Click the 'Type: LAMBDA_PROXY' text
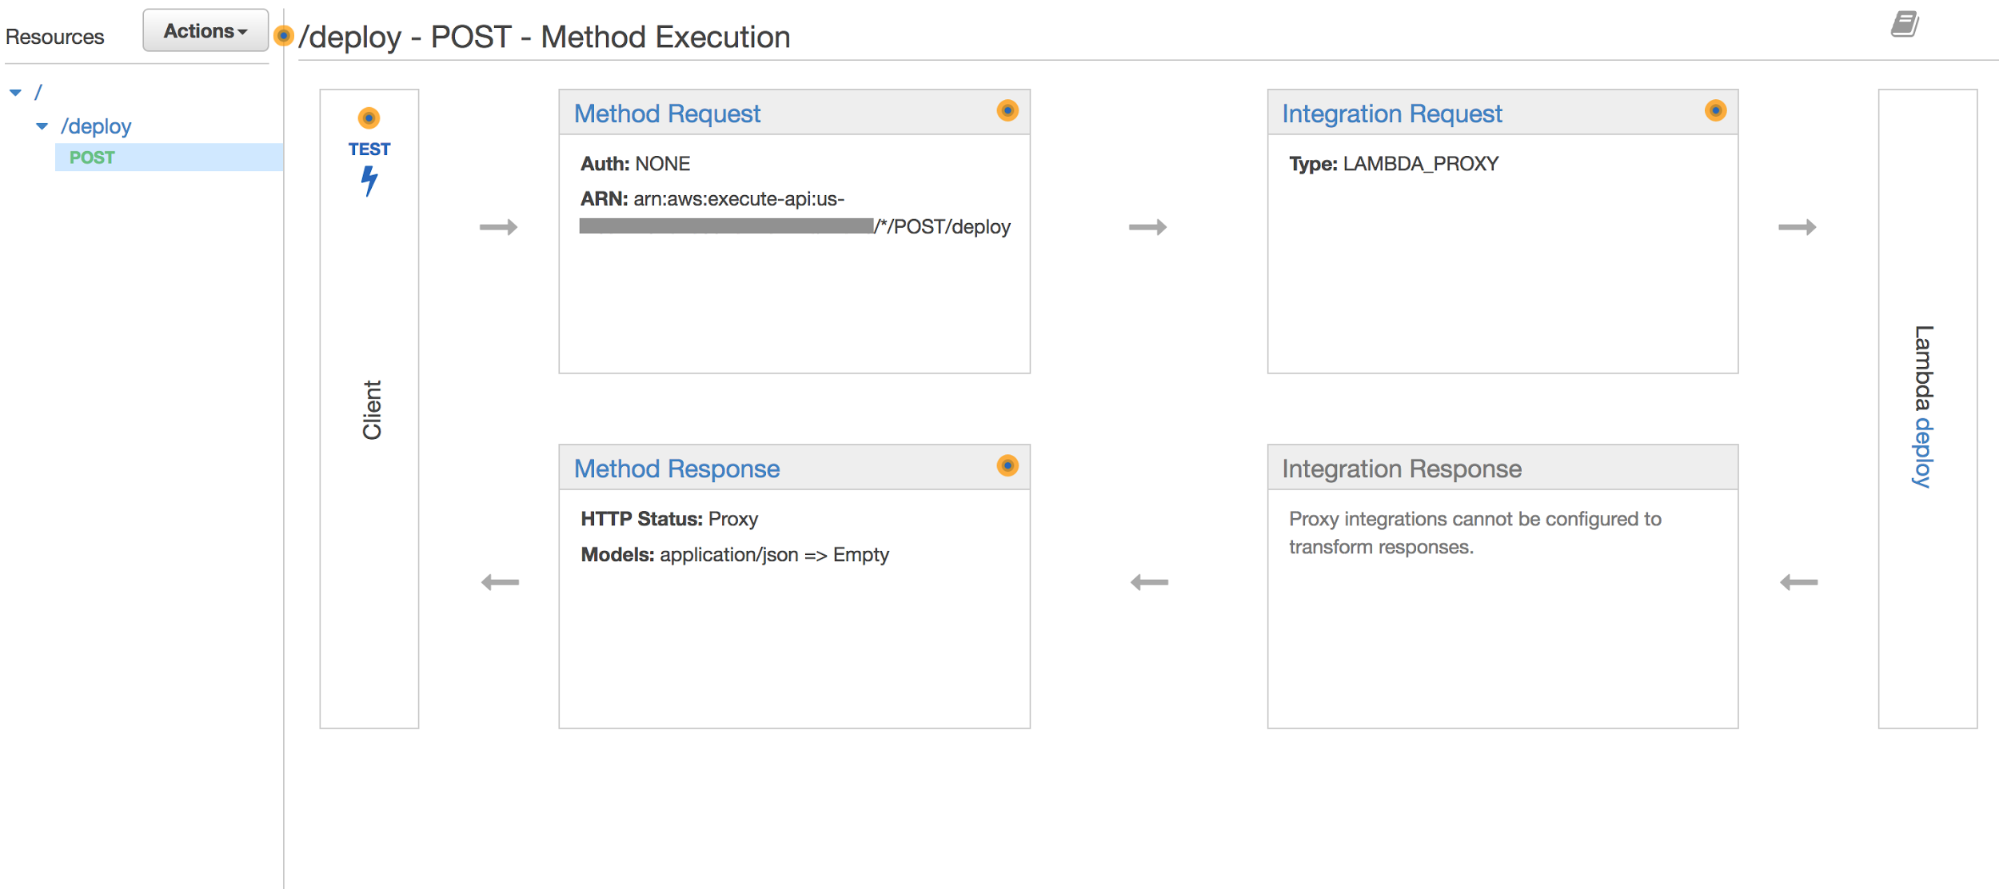Screen dimensions: 1999x890 click(1394, 164)
